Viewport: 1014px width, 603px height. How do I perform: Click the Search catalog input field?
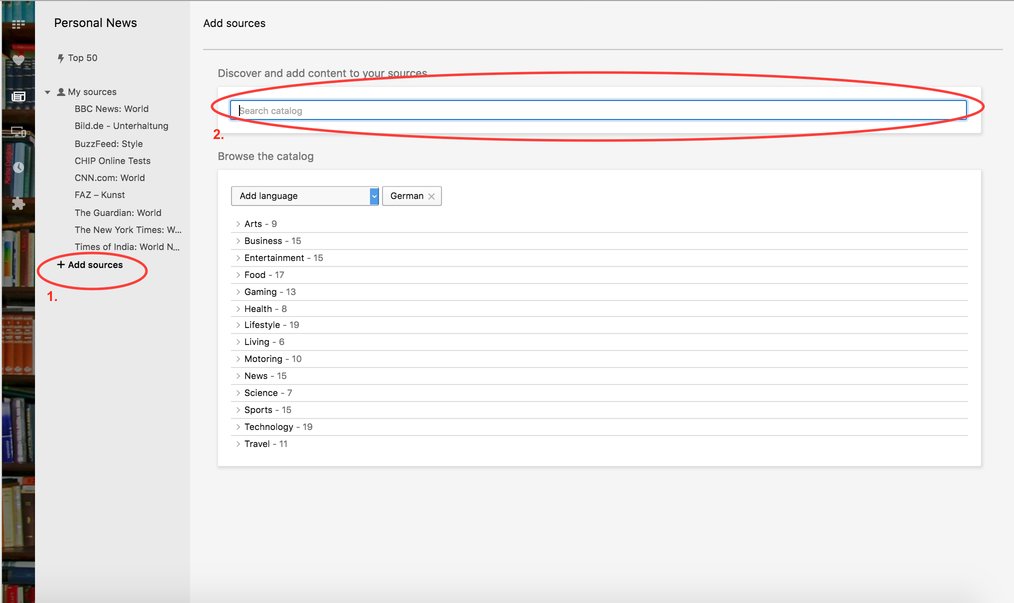click(x=598, y=110)
